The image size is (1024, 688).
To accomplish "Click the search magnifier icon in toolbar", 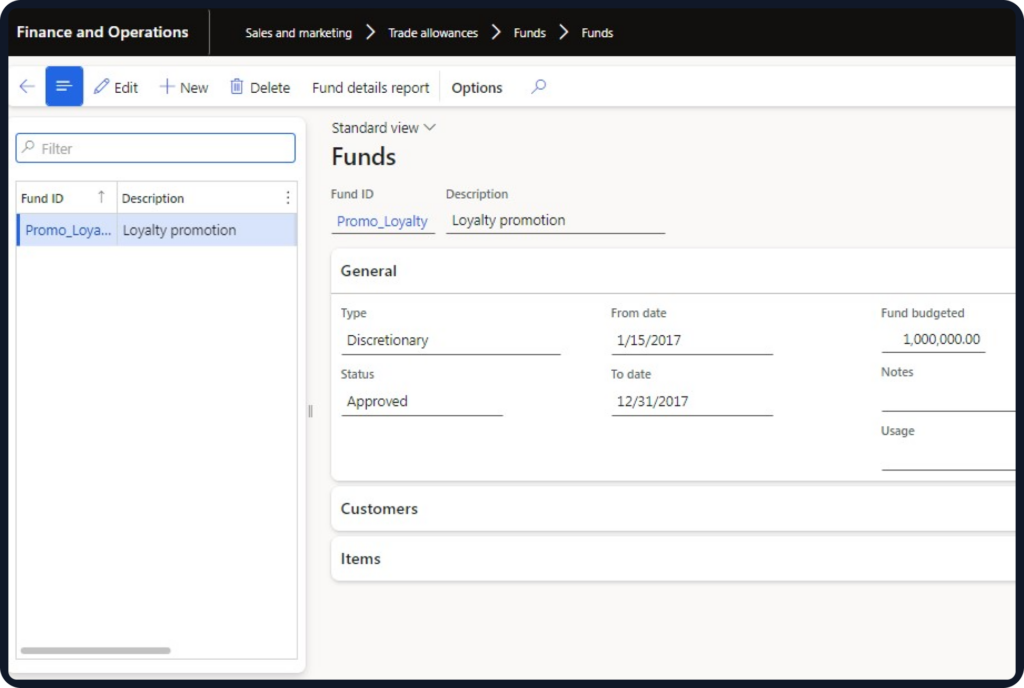I will pyautogui.click(x=539, y=86).
